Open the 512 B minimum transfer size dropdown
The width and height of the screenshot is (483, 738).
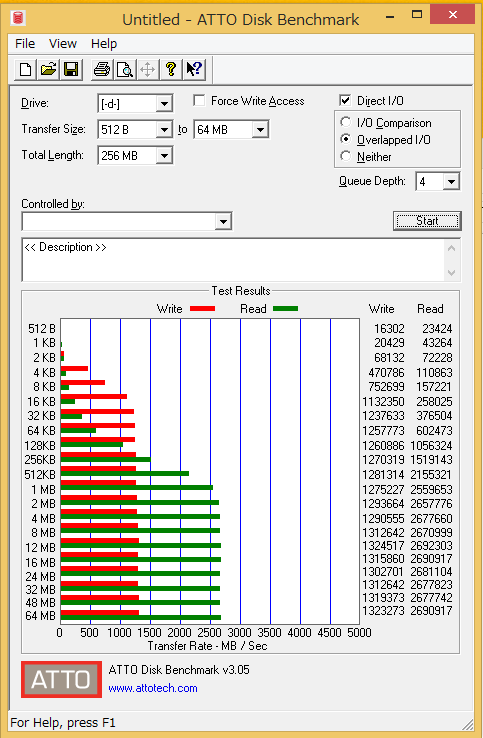click(x=164, y=129)
